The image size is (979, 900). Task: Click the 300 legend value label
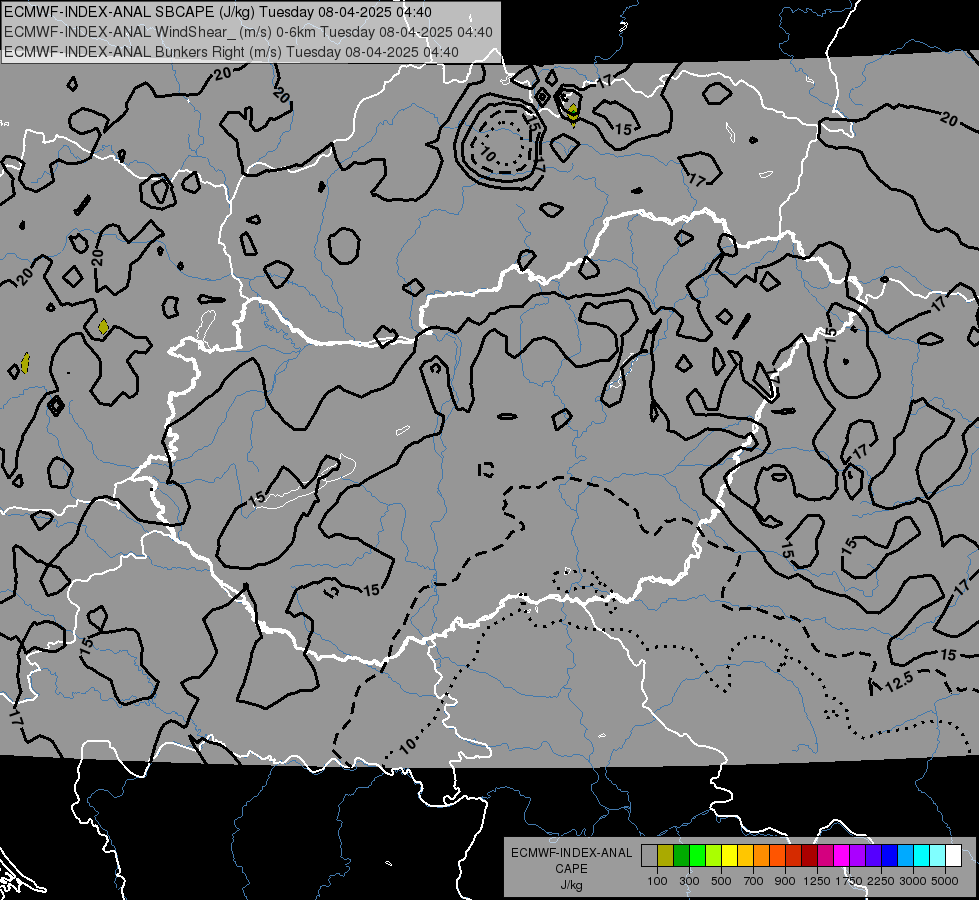(x=689, y=881)
